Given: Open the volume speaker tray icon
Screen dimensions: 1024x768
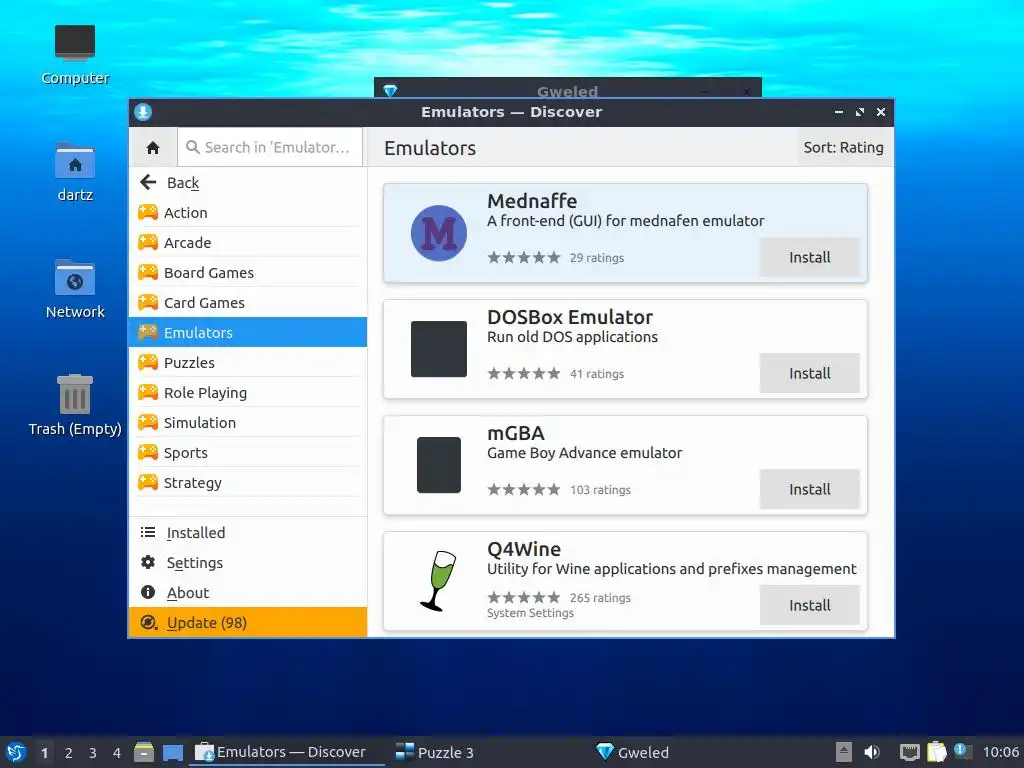Looking at the screenshot, I should 872,752.
